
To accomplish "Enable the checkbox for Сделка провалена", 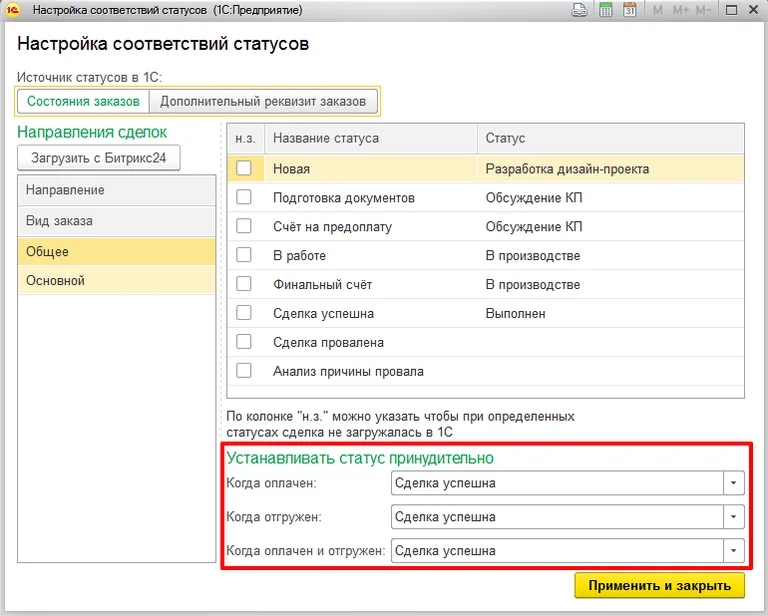I will pyautogui.click(x=244, y=343).
